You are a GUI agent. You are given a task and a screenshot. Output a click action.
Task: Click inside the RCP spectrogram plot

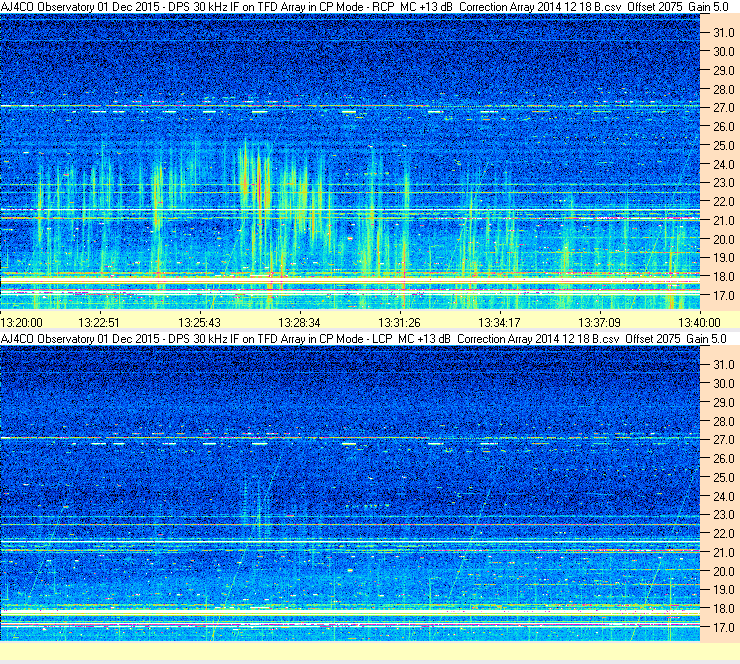tap(350, 161)
